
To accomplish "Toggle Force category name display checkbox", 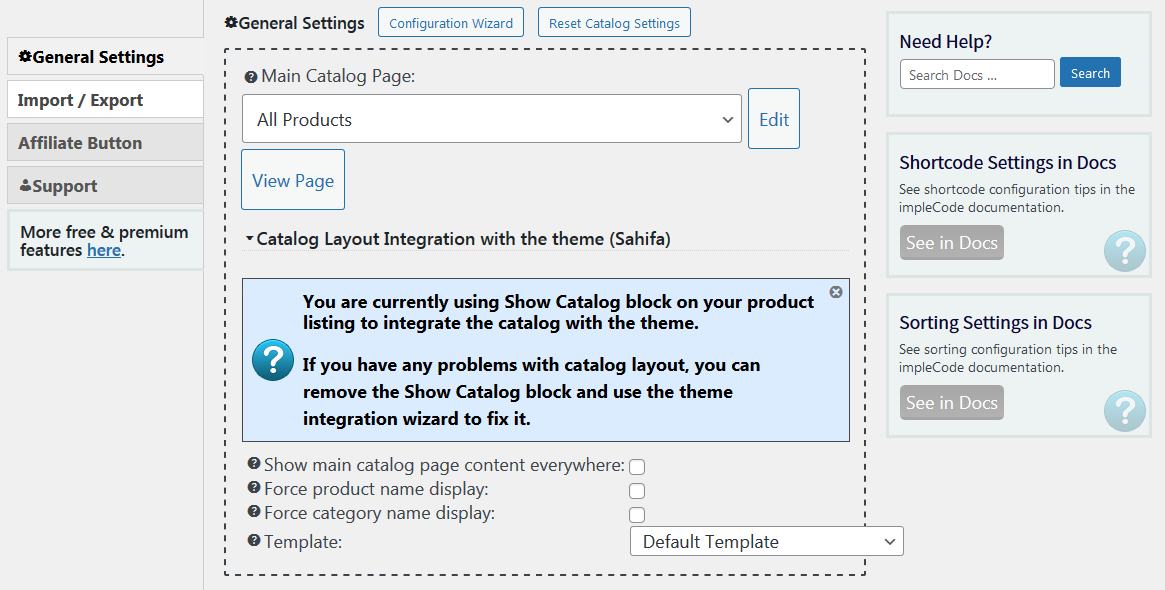I will 637,514.
